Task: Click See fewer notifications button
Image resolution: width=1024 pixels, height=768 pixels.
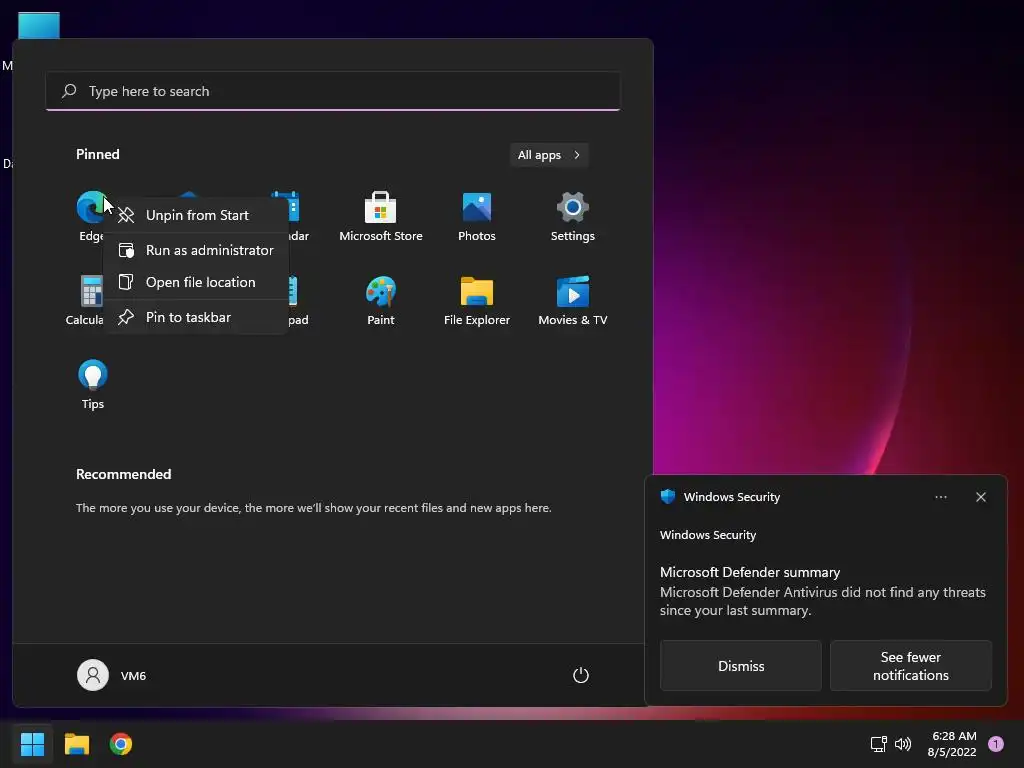Action: point(910,665)
